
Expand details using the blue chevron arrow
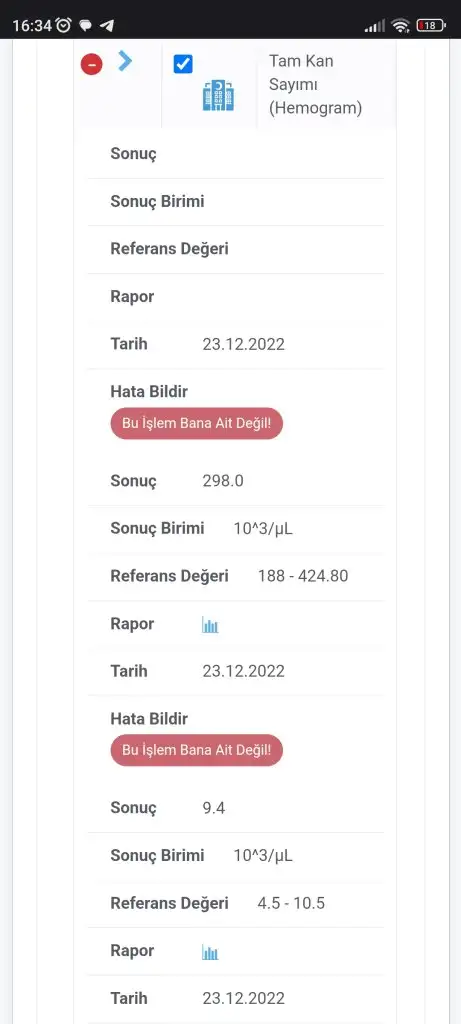(x=125, y=61)
